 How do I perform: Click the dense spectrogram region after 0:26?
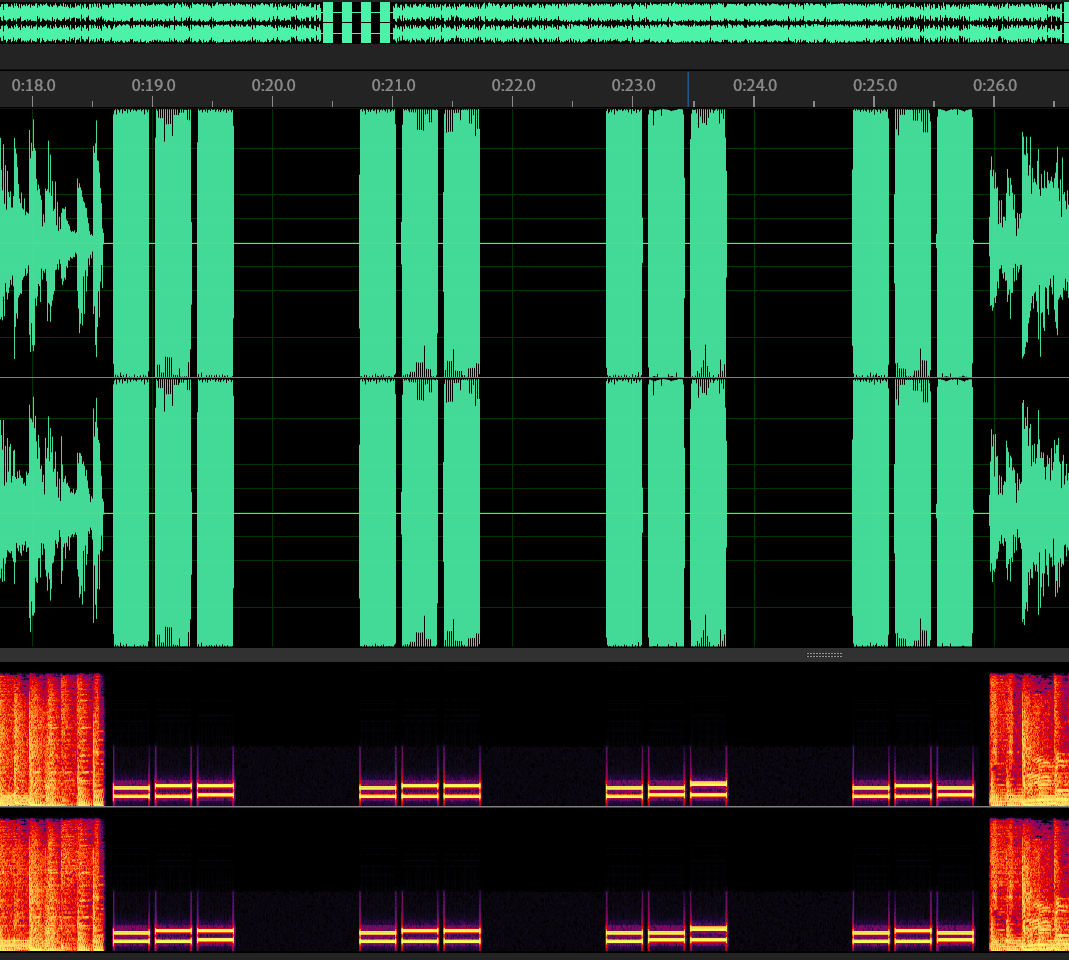click(1028, 740)
